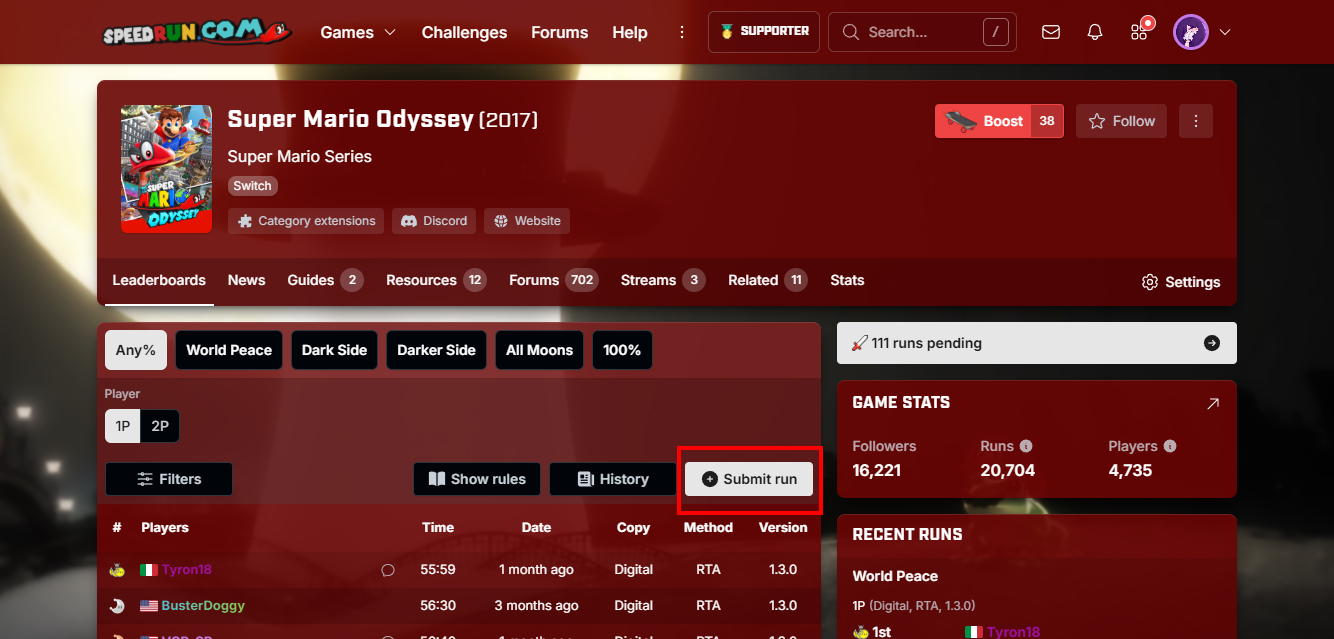Show the category rules
Image resolution: width=1334 pixels, height=639 pixels.
pos(477,479)
